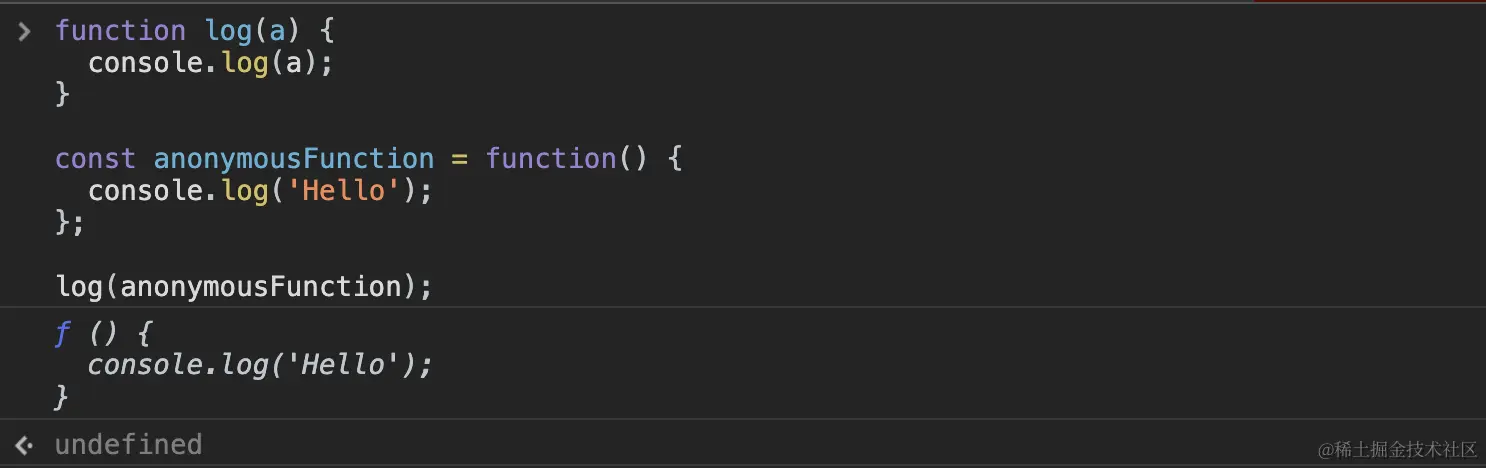The image size is (1486, 468).
Task: Select the undefined return value
Action: 128,445
